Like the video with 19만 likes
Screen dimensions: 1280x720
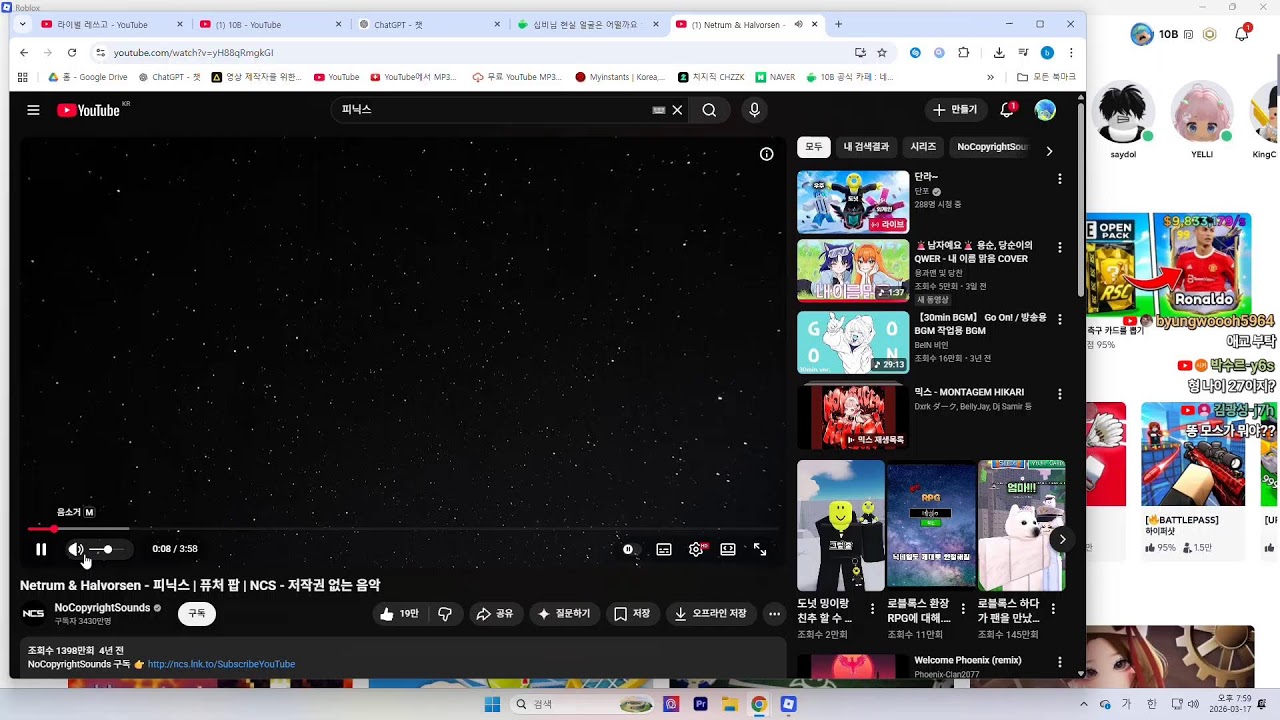[399, 614]
